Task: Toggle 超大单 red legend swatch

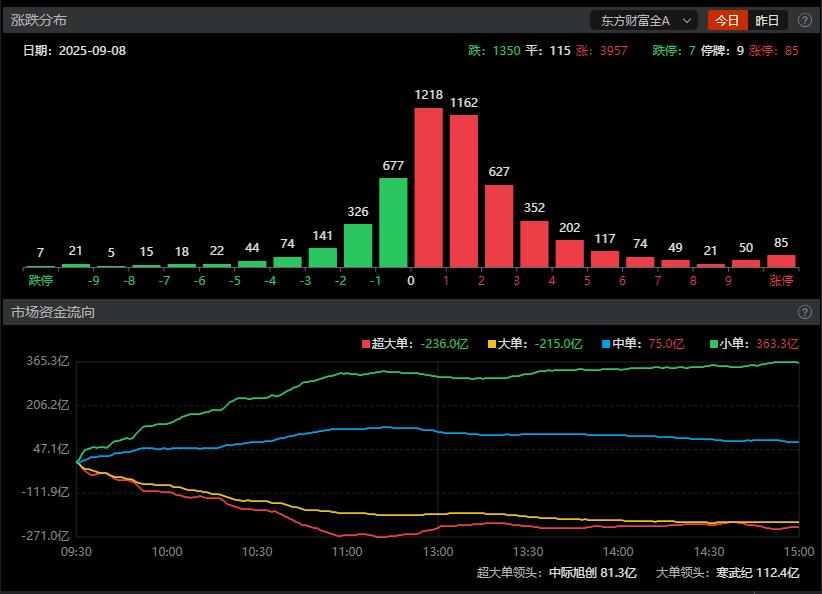Action: tap(366, 344)
